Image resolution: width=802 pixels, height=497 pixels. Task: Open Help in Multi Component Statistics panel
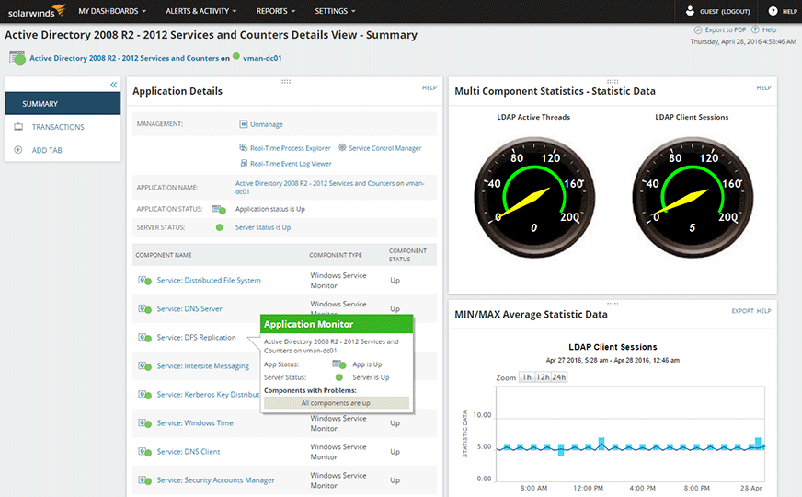(764, 88)
